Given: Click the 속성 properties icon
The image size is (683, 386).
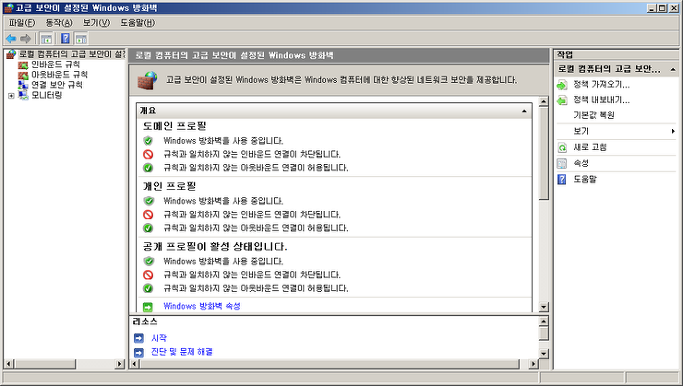Looking at the screenshot, I should coord(562,163).
